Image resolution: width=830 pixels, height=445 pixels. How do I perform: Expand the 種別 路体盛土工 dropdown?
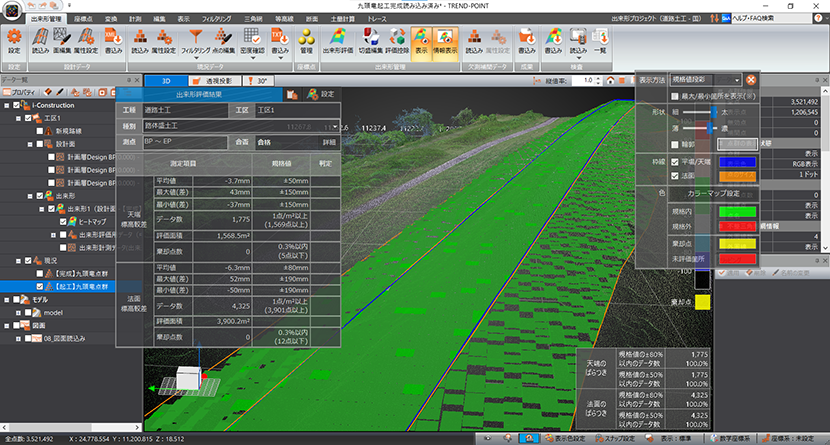[x=240, y=126]
